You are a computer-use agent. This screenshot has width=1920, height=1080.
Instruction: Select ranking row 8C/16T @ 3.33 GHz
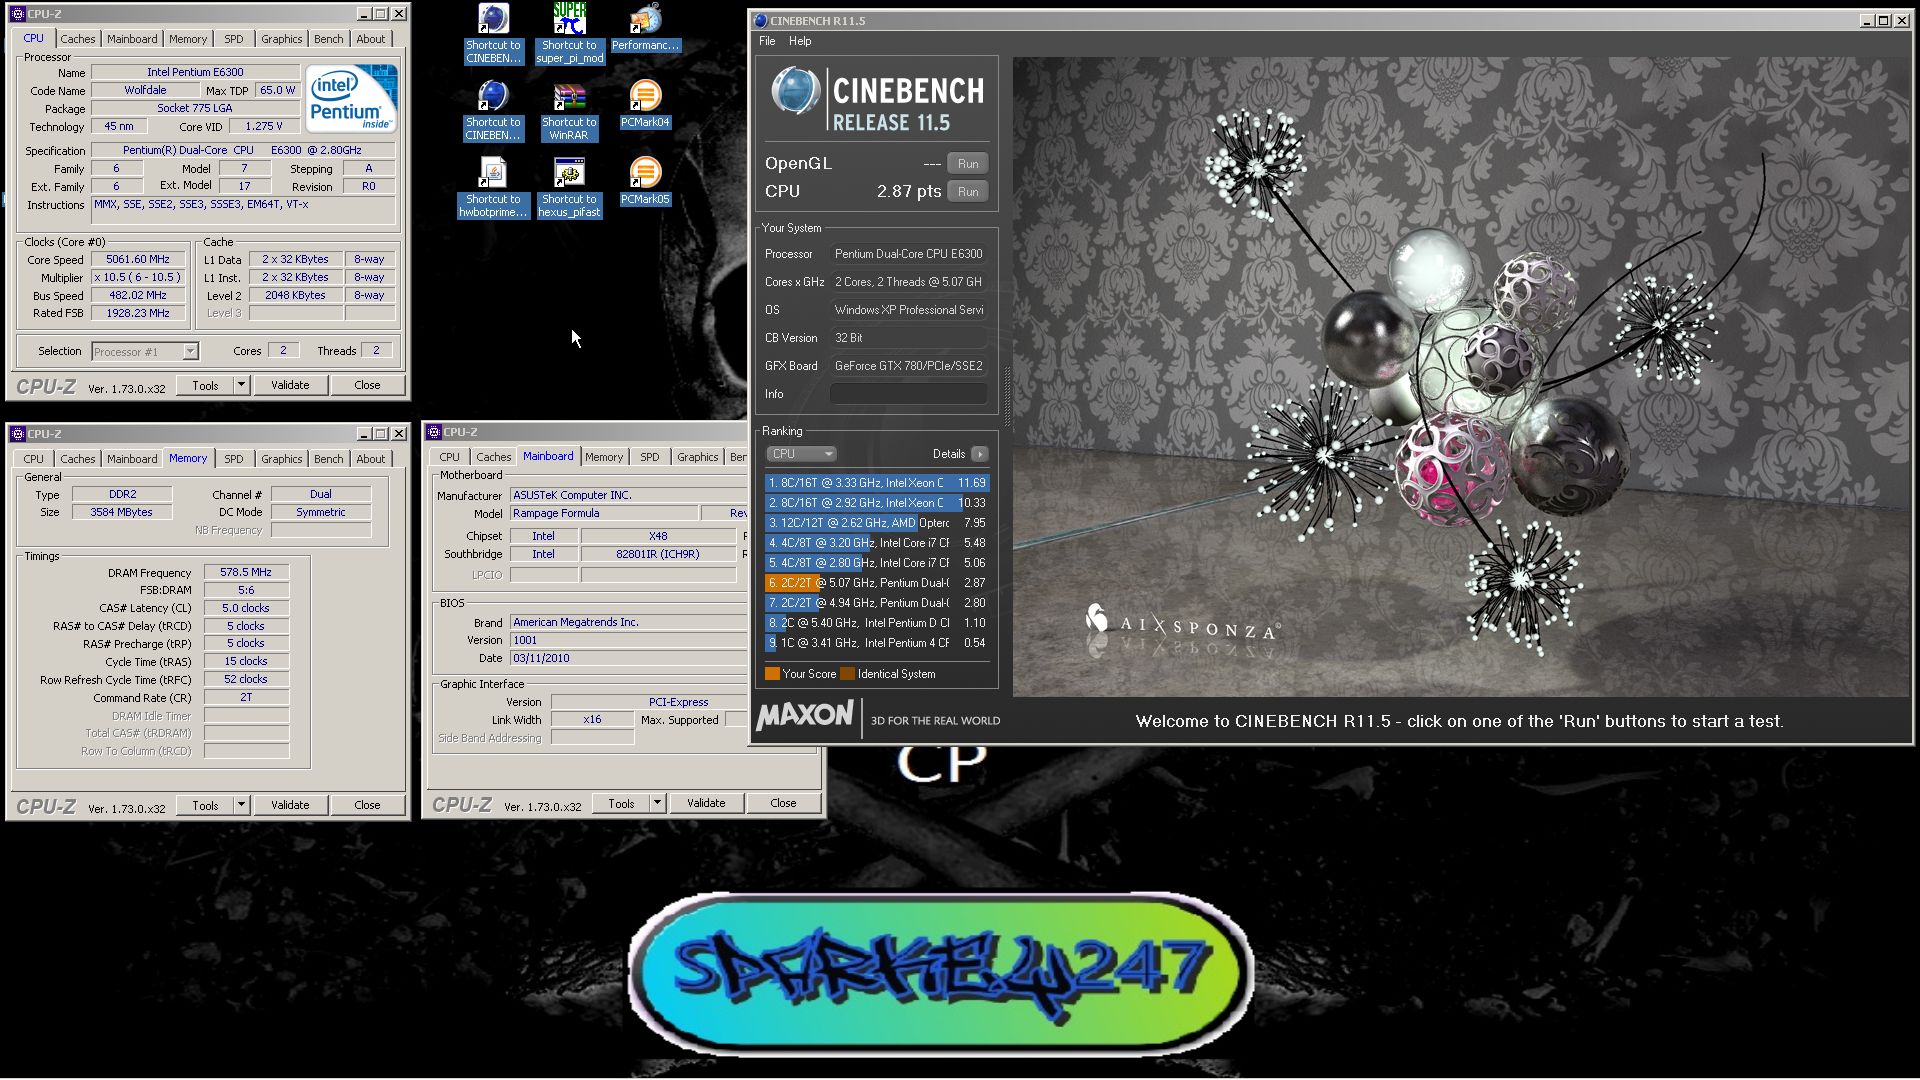tap(877, 483)
